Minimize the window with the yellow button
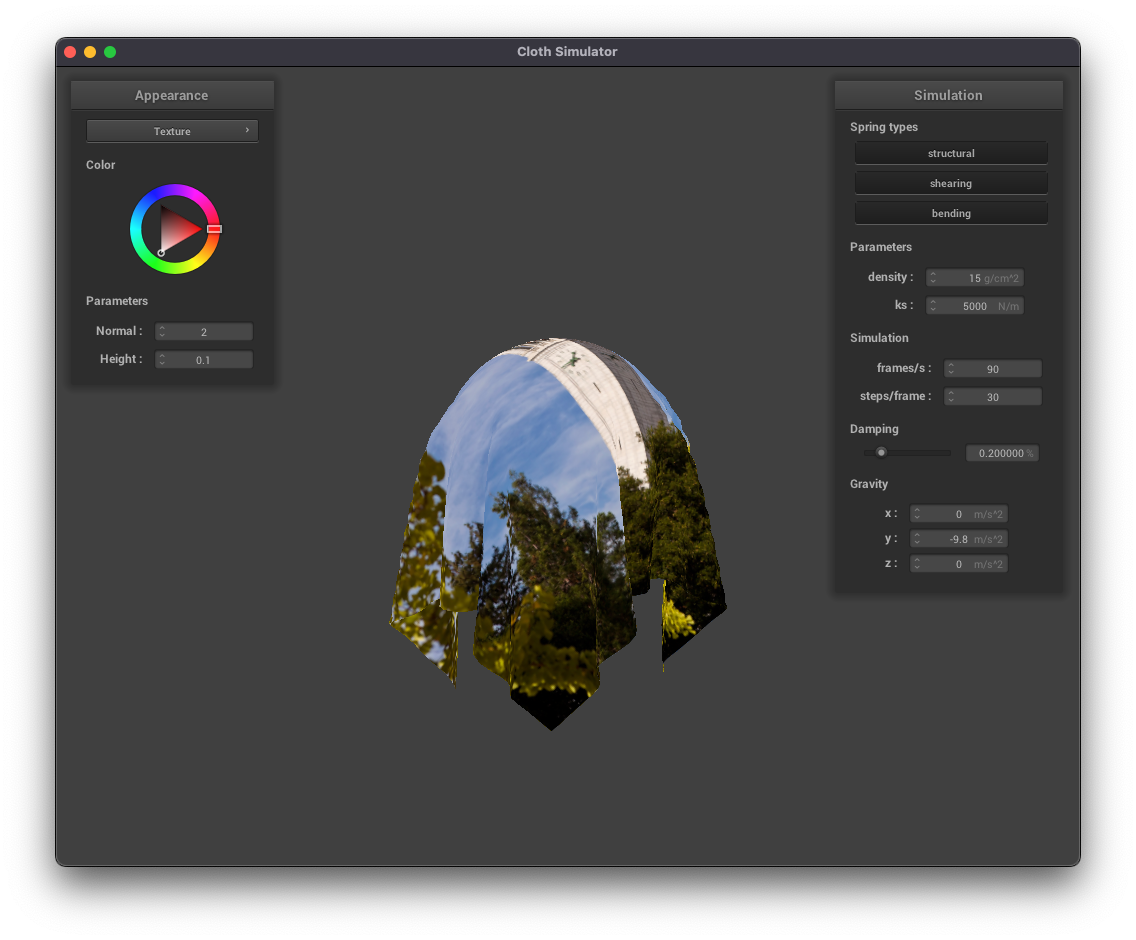This screenshot has width=1136, height=940. click(90, 51)
